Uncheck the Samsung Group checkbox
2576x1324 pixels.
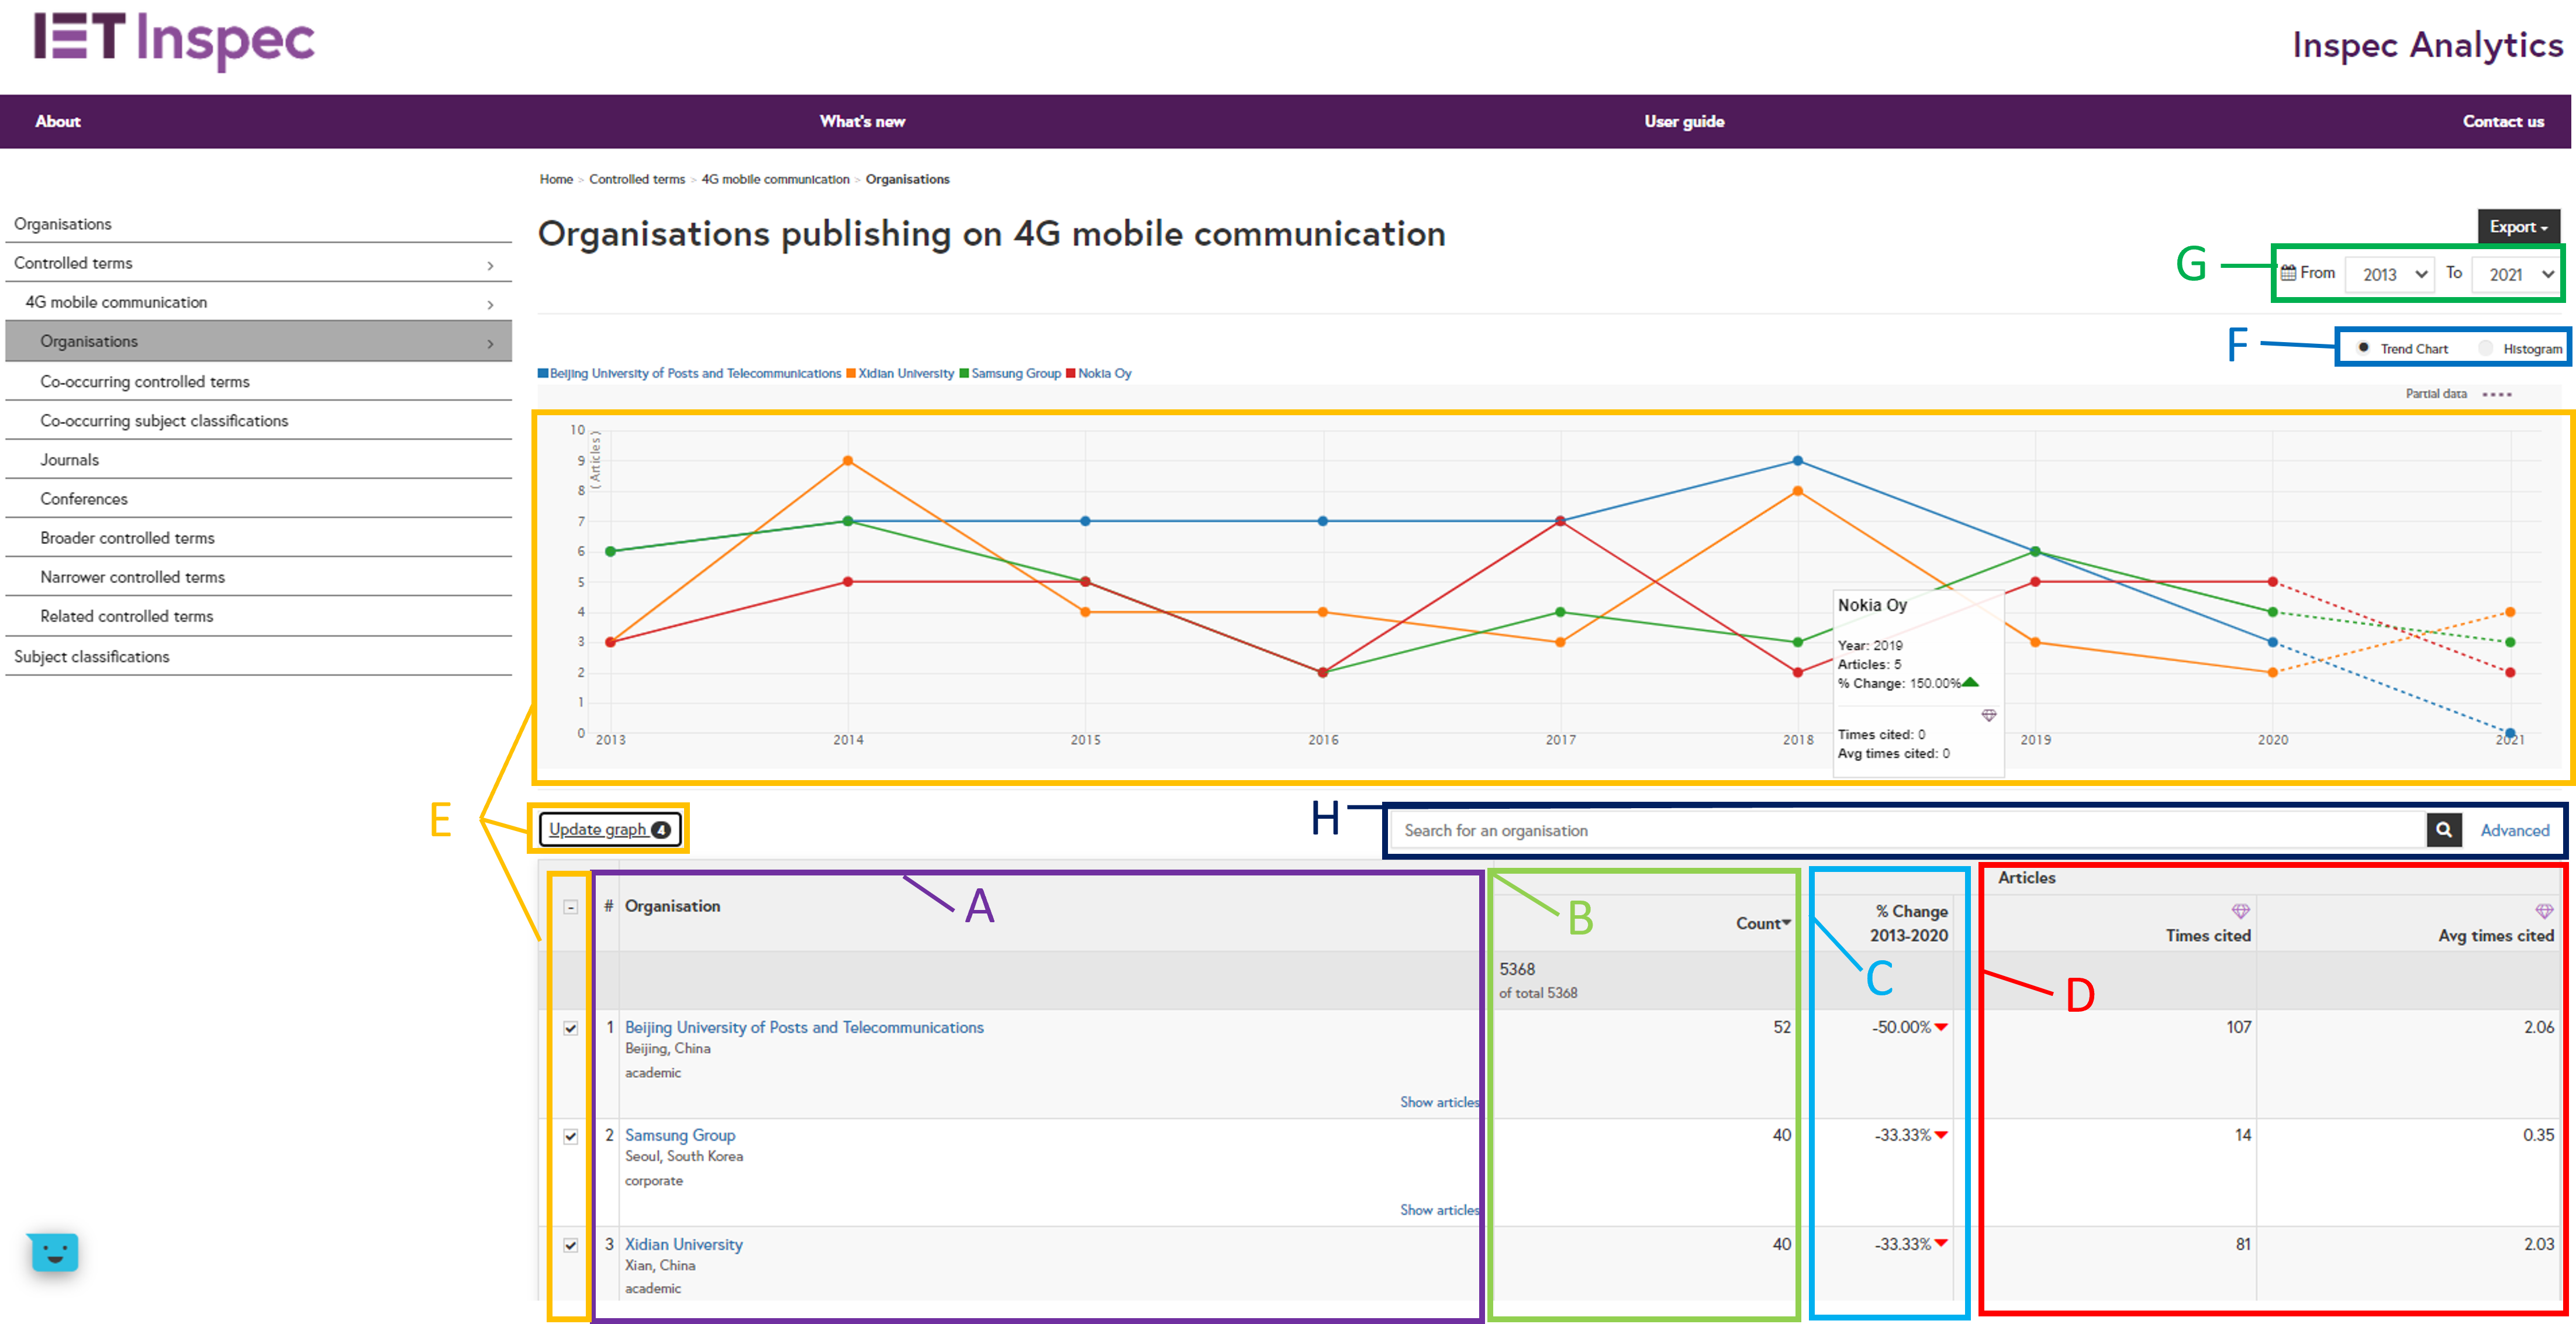click(570, 1136)
